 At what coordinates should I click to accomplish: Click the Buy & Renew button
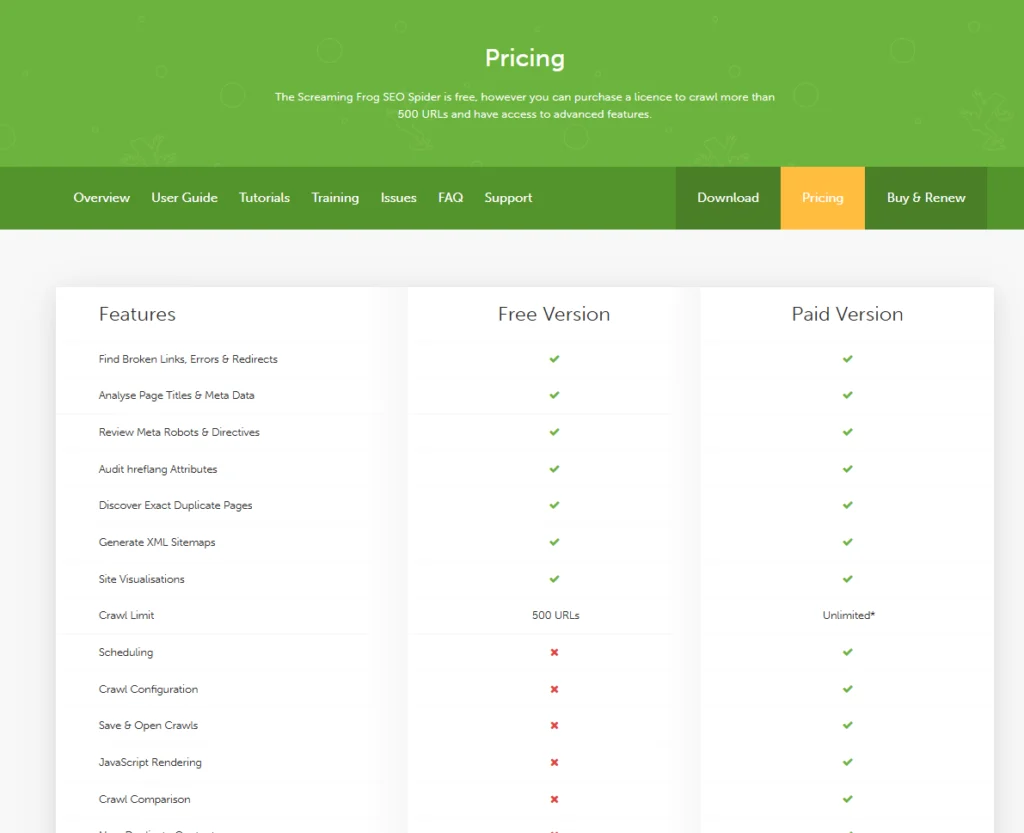pos(926,198)
